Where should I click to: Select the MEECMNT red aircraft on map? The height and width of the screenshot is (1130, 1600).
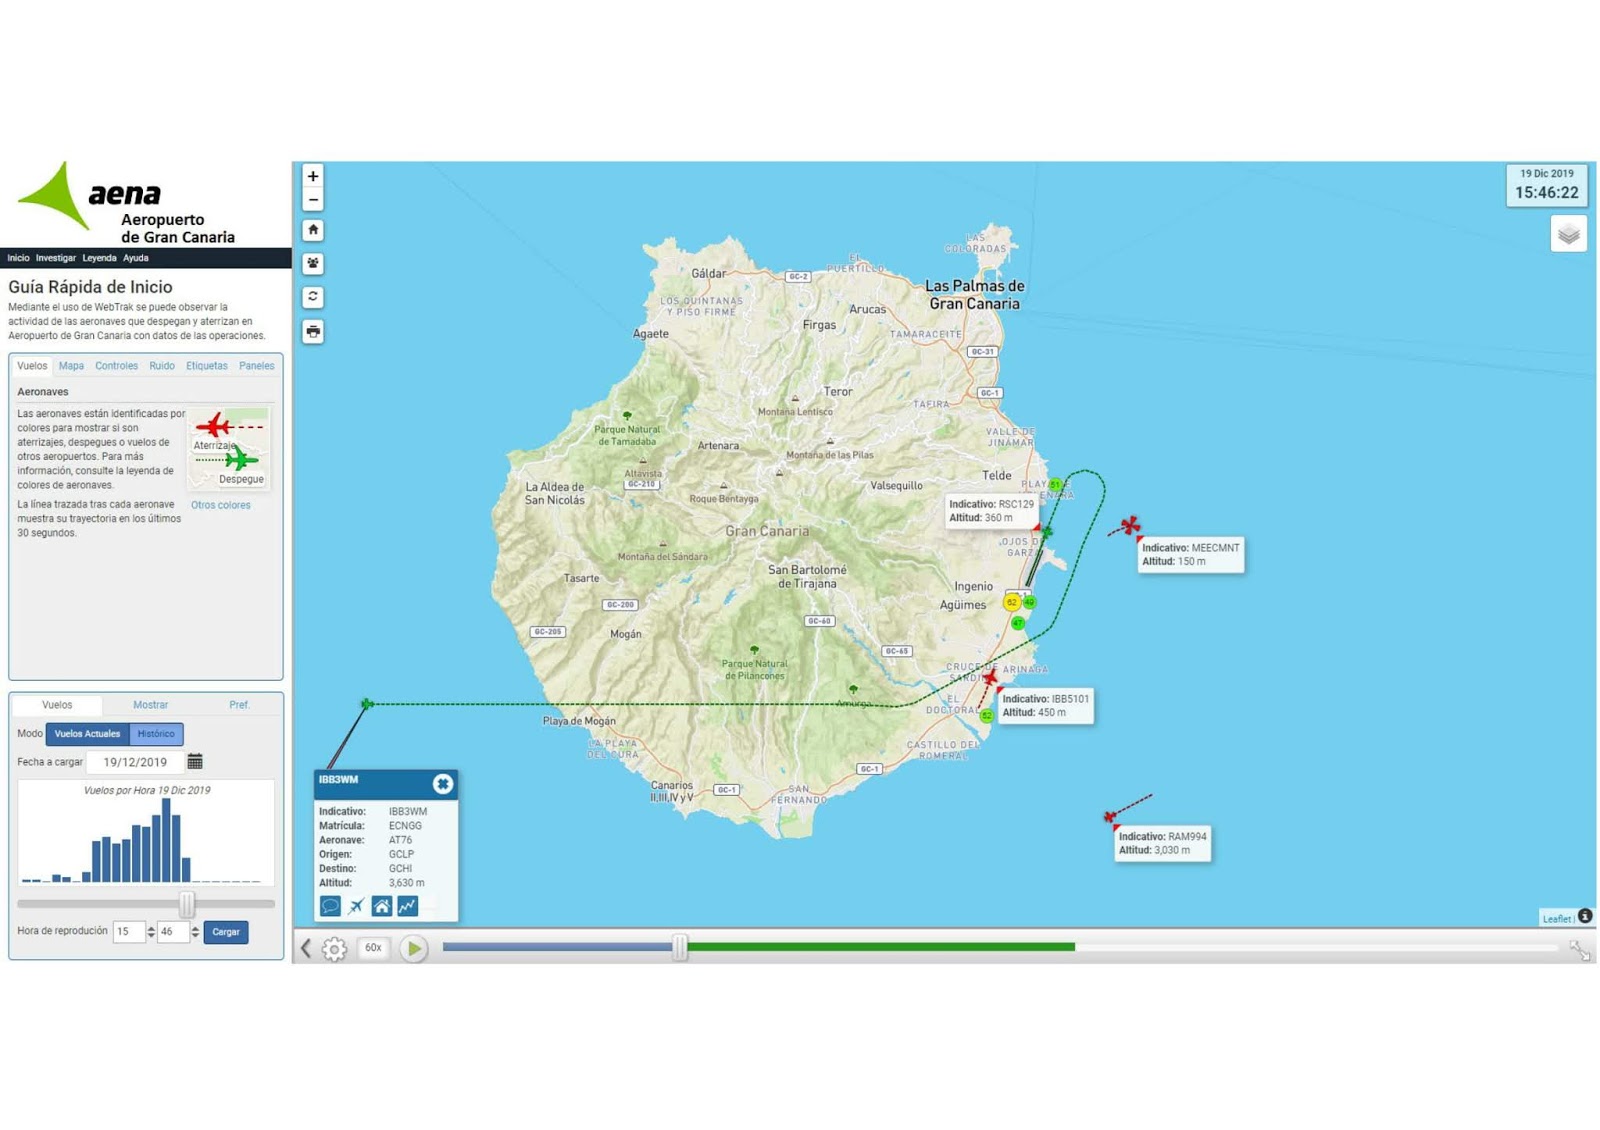pyautogui.click(x=1130, y=525)
